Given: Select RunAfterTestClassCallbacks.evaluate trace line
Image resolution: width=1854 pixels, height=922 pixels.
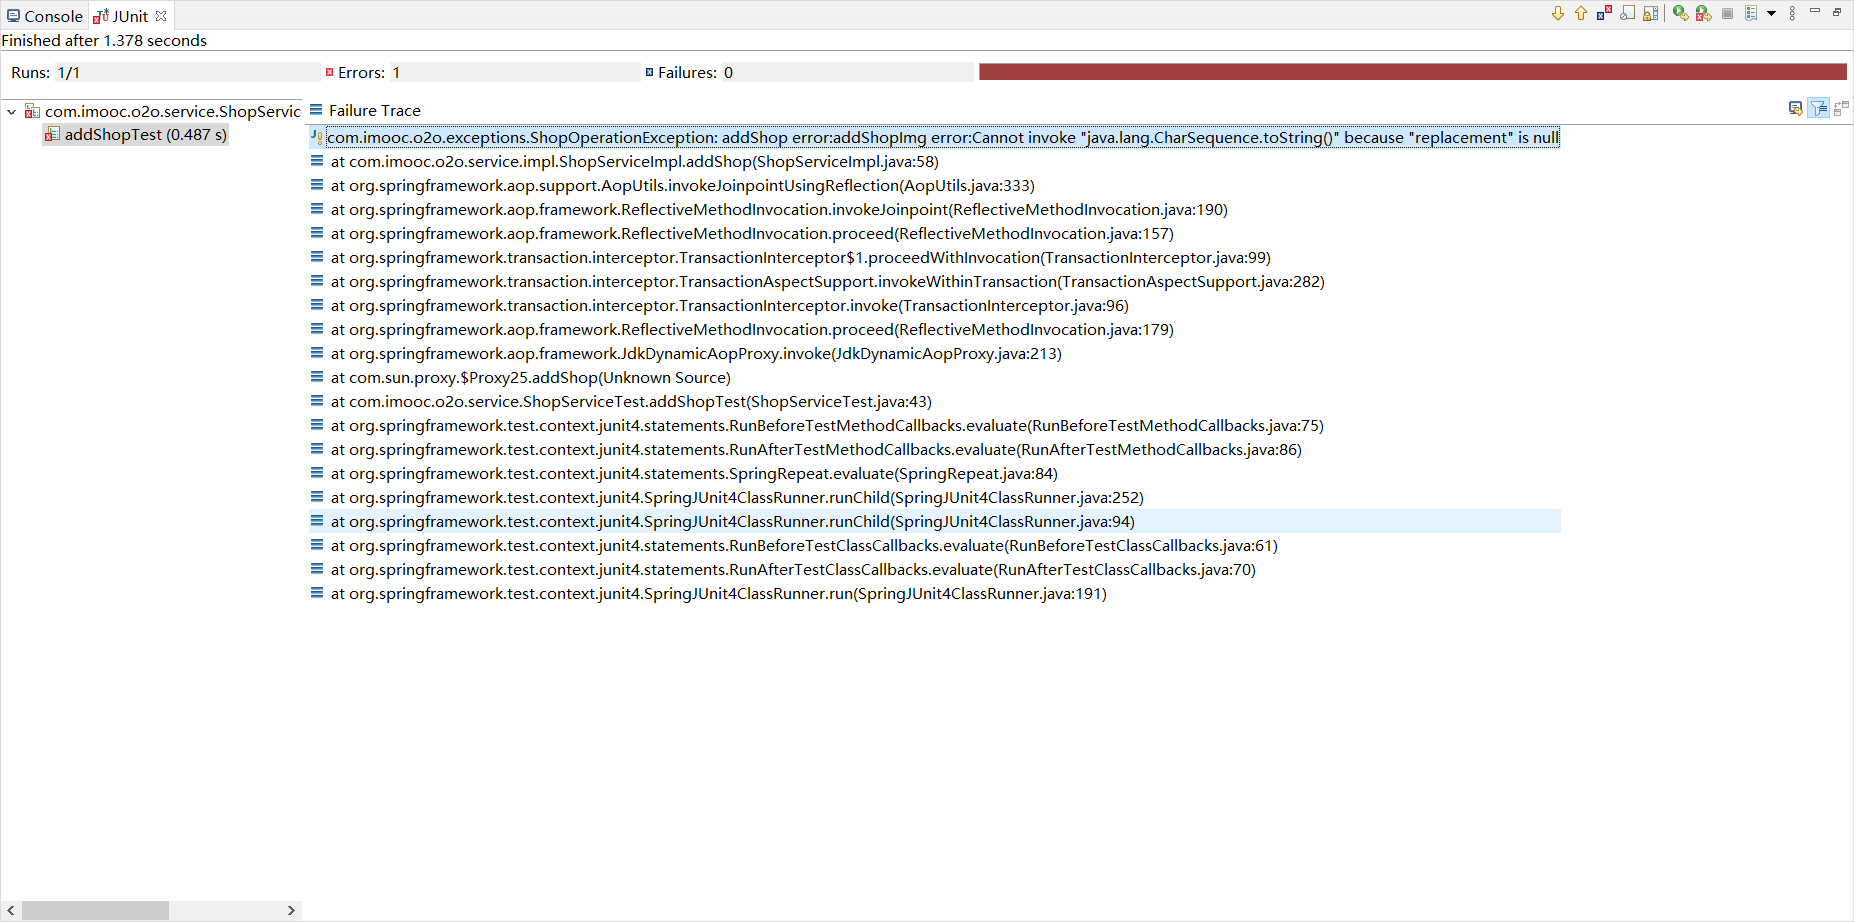Looking at the screenshot, I should (x=793, y=569).
